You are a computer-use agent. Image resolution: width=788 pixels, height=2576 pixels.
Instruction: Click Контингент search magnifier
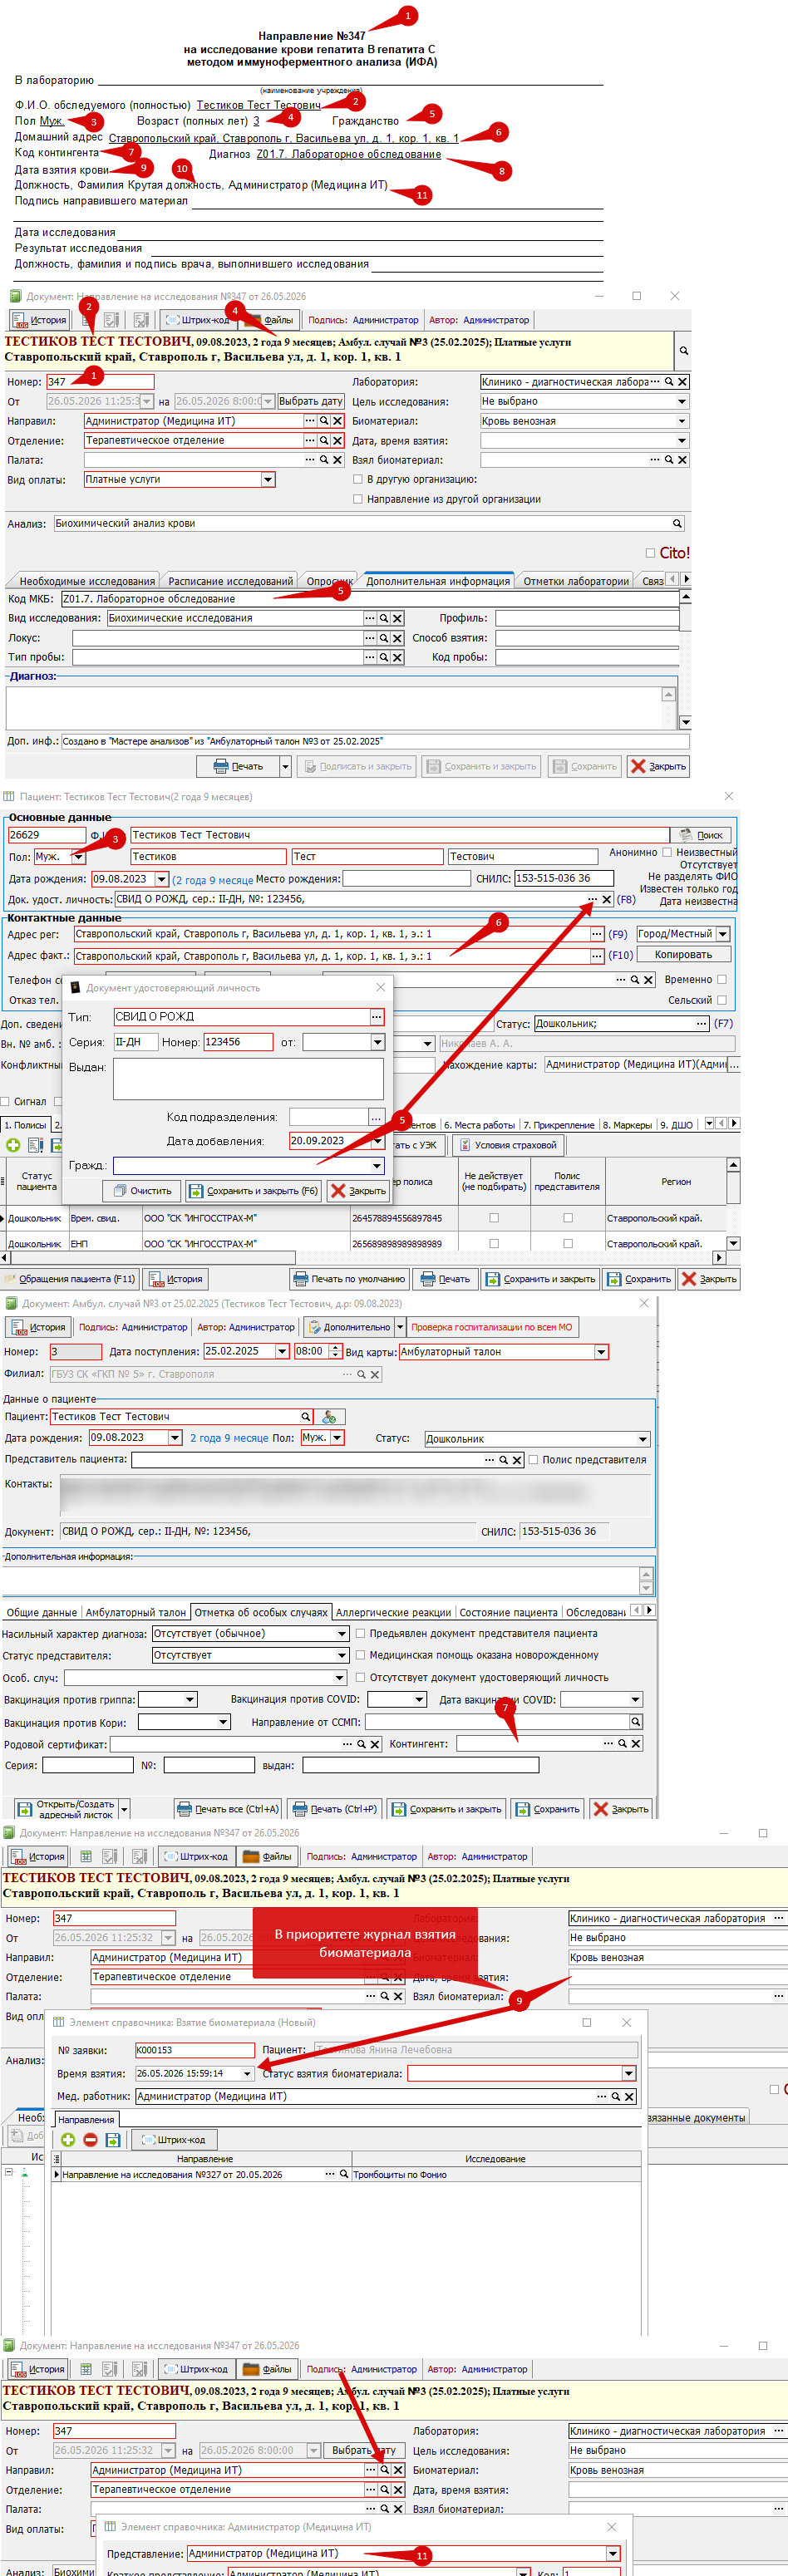[x=621, y=1743]
